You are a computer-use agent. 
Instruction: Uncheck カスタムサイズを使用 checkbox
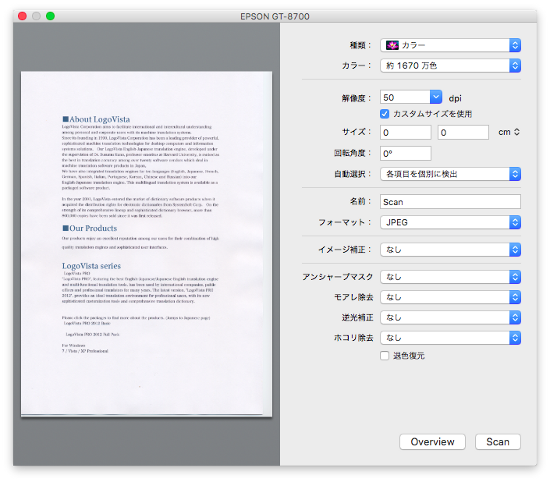click(384, 114)
